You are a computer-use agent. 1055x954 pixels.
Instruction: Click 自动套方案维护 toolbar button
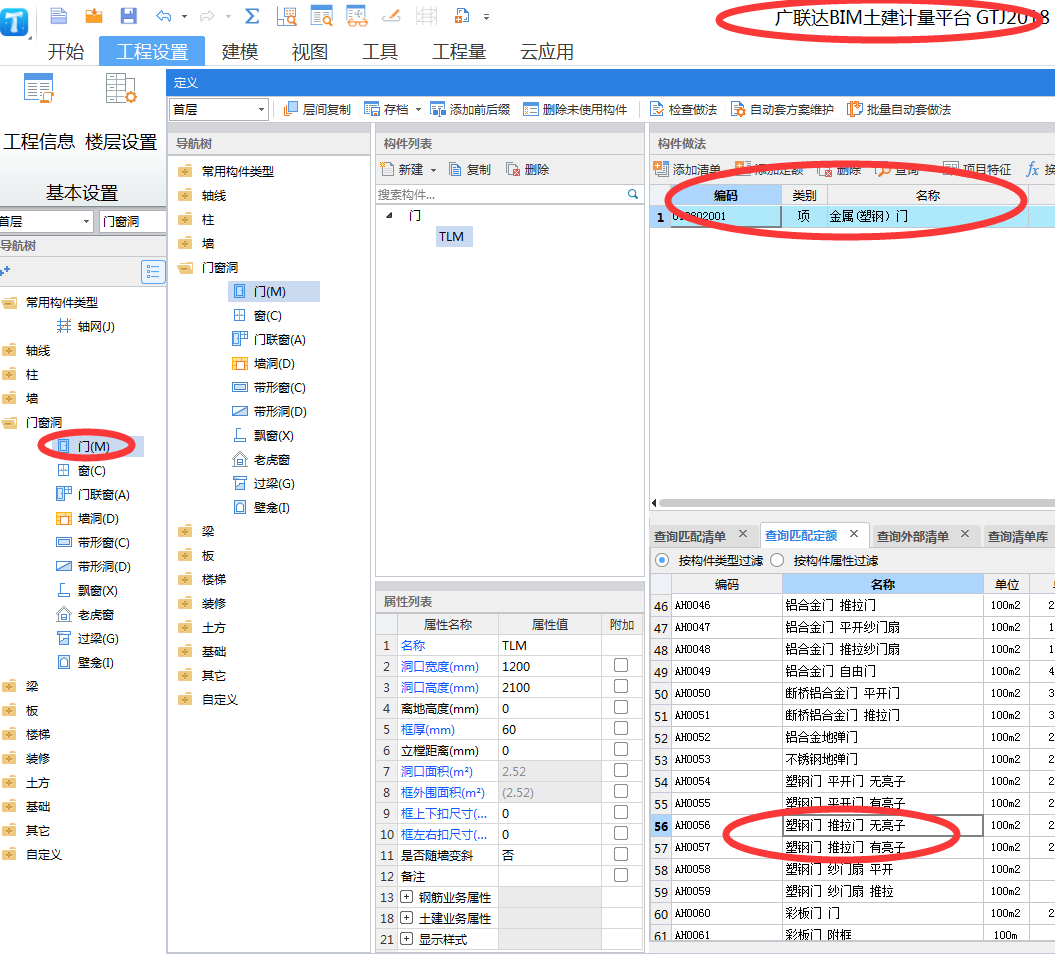coord(783,110)
